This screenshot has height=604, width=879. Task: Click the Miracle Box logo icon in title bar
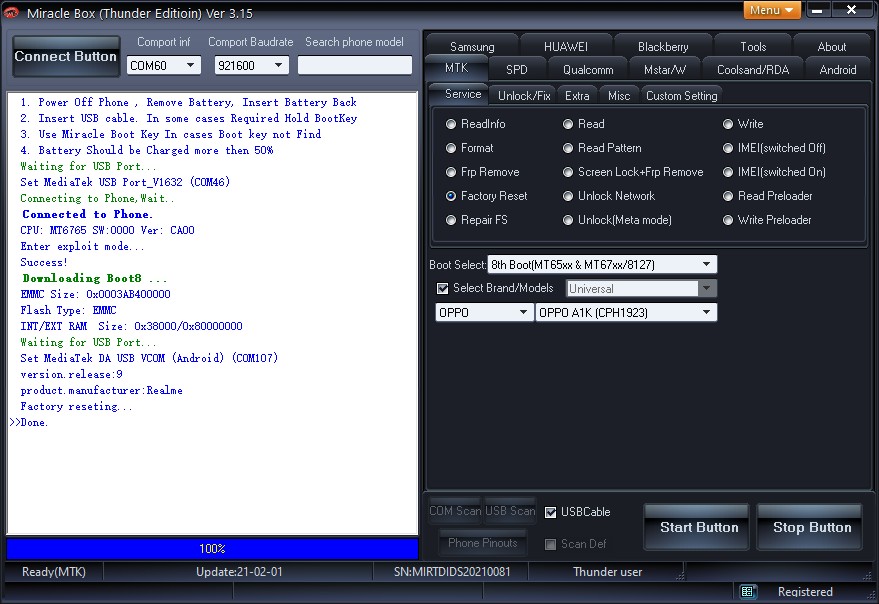coord(11,12)
